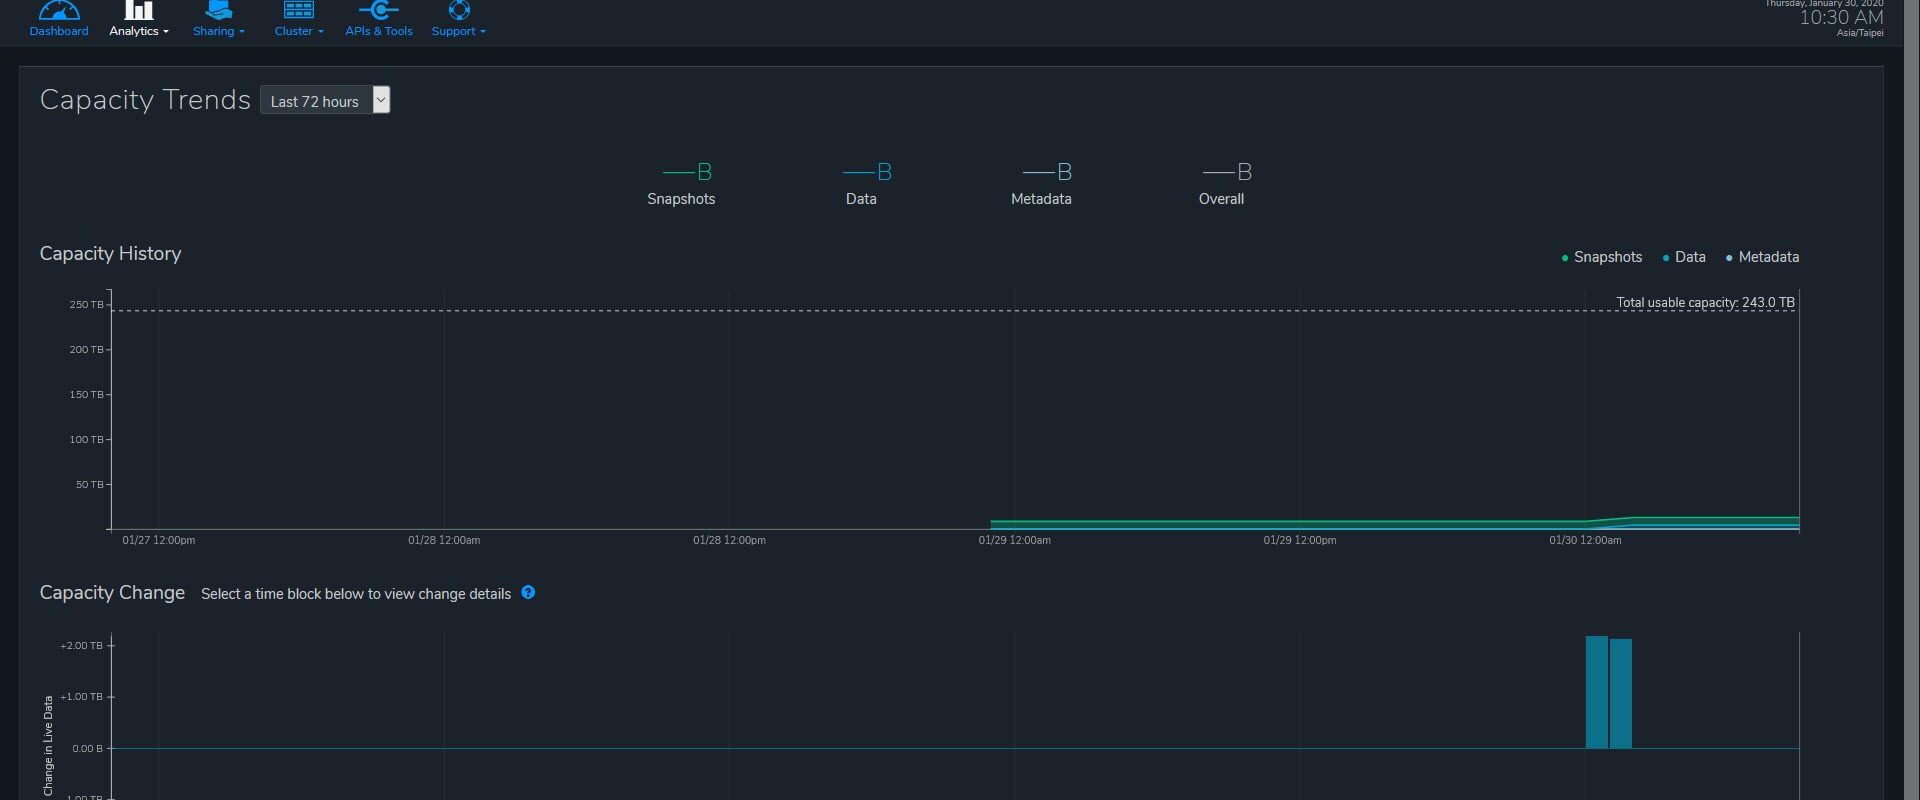Toggle Metadata series in Capacity History legend
This screenshot has height=800, width=1920.
tap(1762, 257)
